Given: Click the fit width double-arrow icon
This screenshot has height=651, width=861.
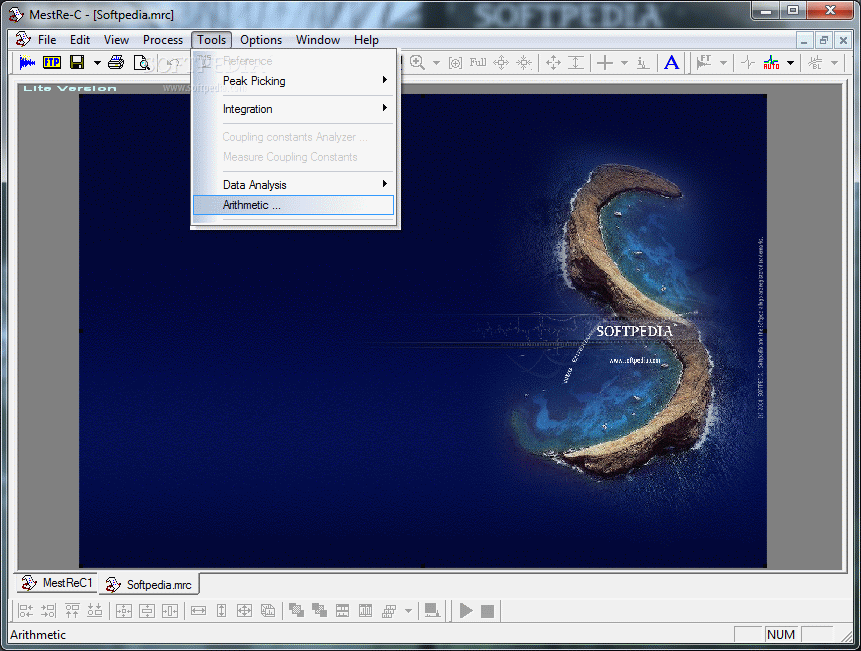Looking at the screenshot, I should pyautogui.click(x=199, y=611).
